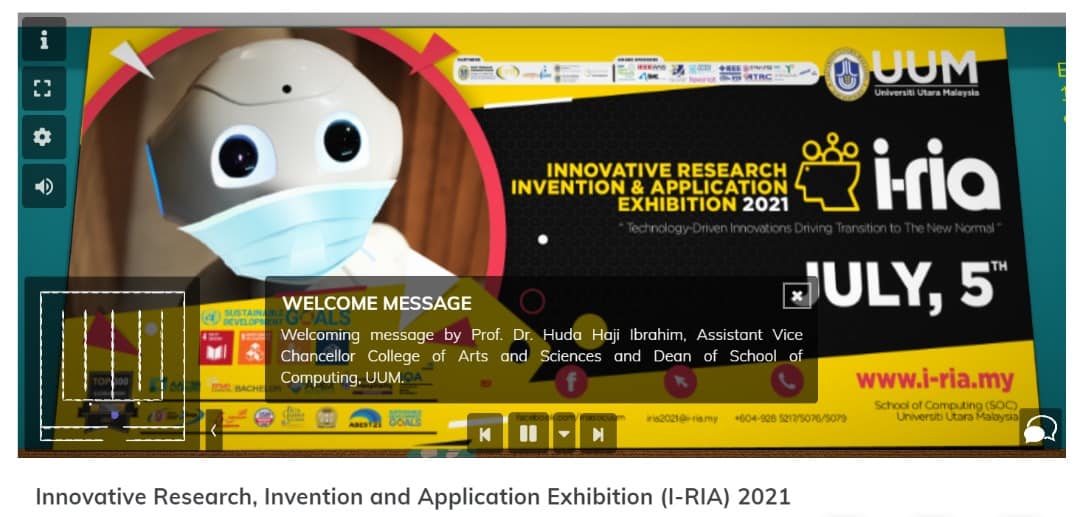The width and height of the screenshot is (1080, 517).
Task: Open the chat bubble icon
Action: (1039, 431)
